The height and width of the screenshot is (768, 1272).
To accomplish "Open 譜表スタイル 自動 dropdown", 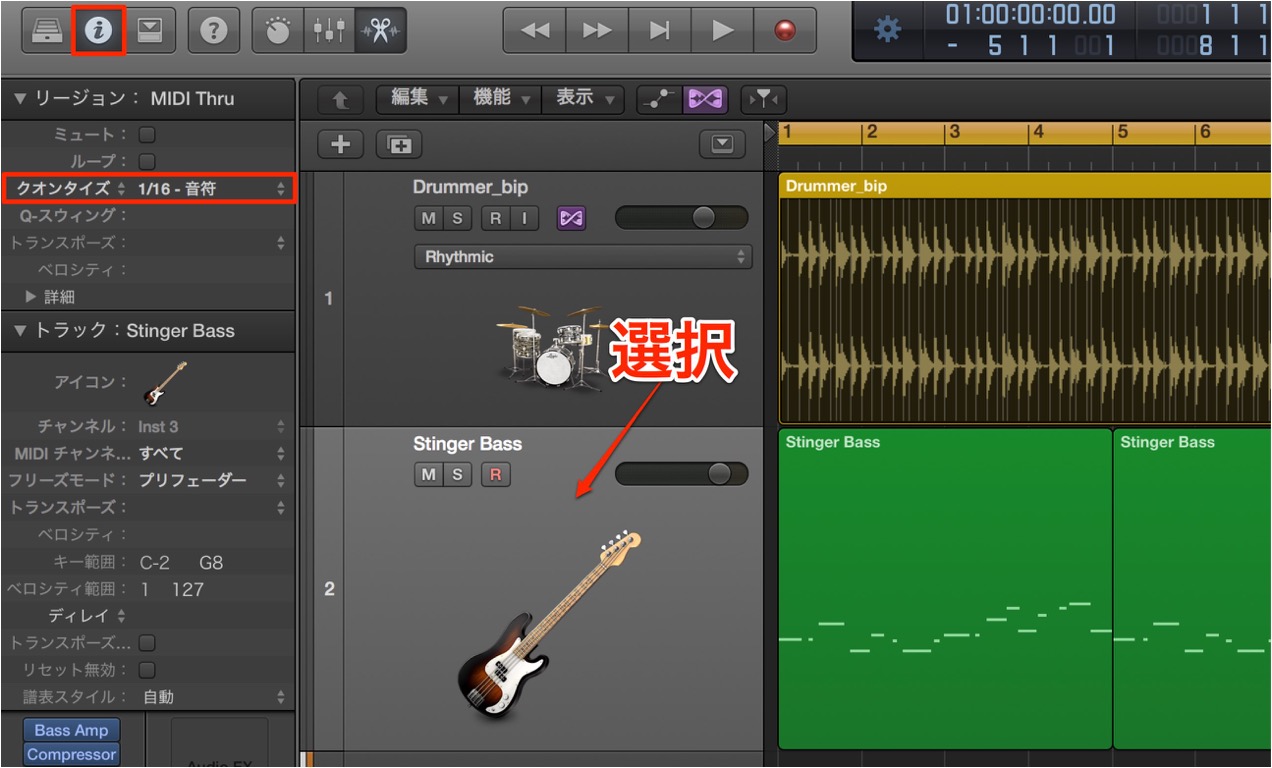I will [x=214, y=697].
